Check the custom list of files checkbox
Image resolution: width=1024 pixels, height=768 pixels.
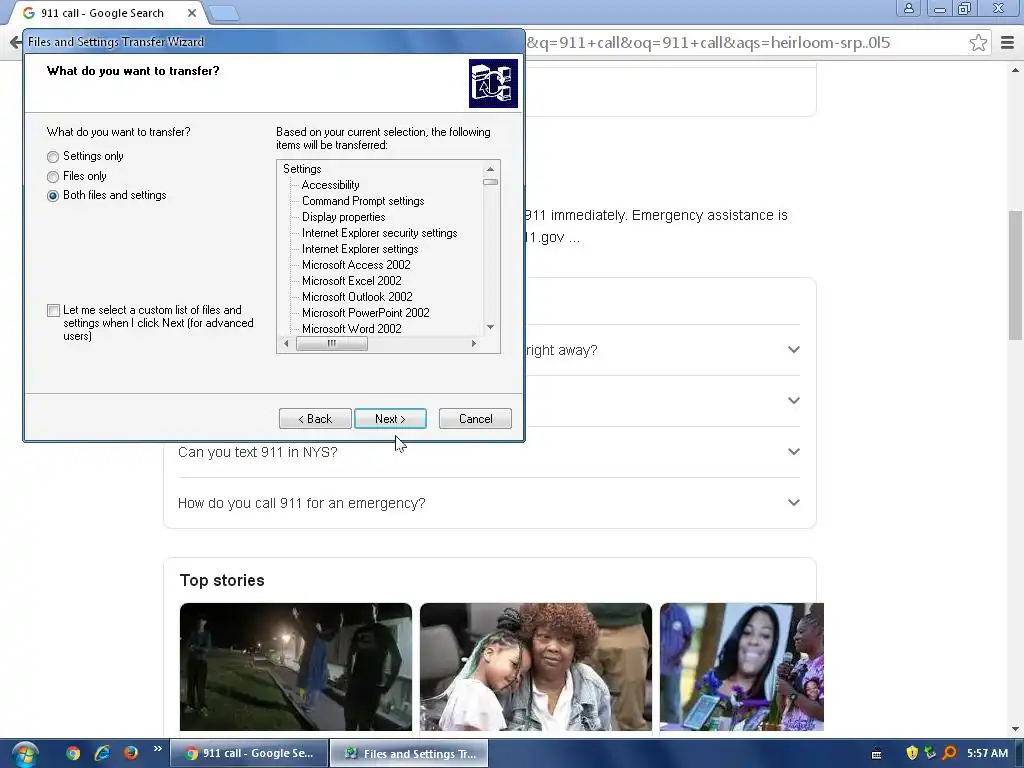[x=53, y=311]
